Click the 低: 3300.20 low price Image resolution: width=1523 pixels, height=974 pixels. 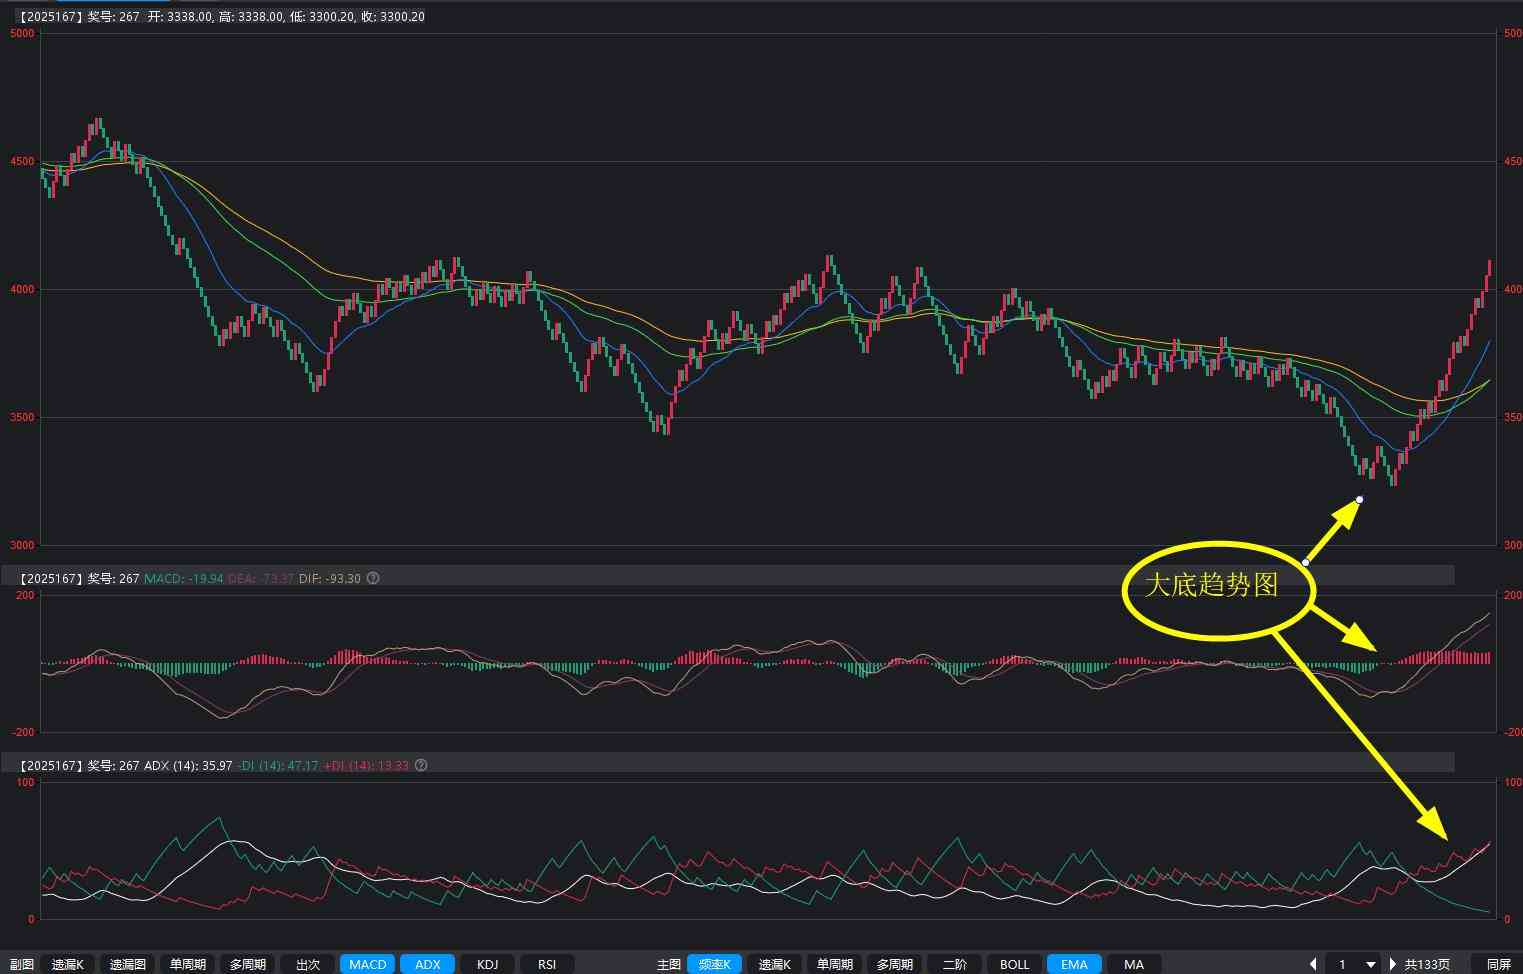coord(322,17)
